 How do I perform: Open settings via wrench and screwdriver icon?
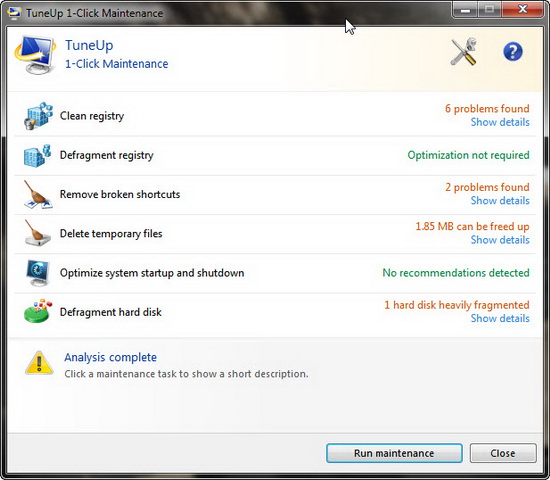tap(463, 52)
